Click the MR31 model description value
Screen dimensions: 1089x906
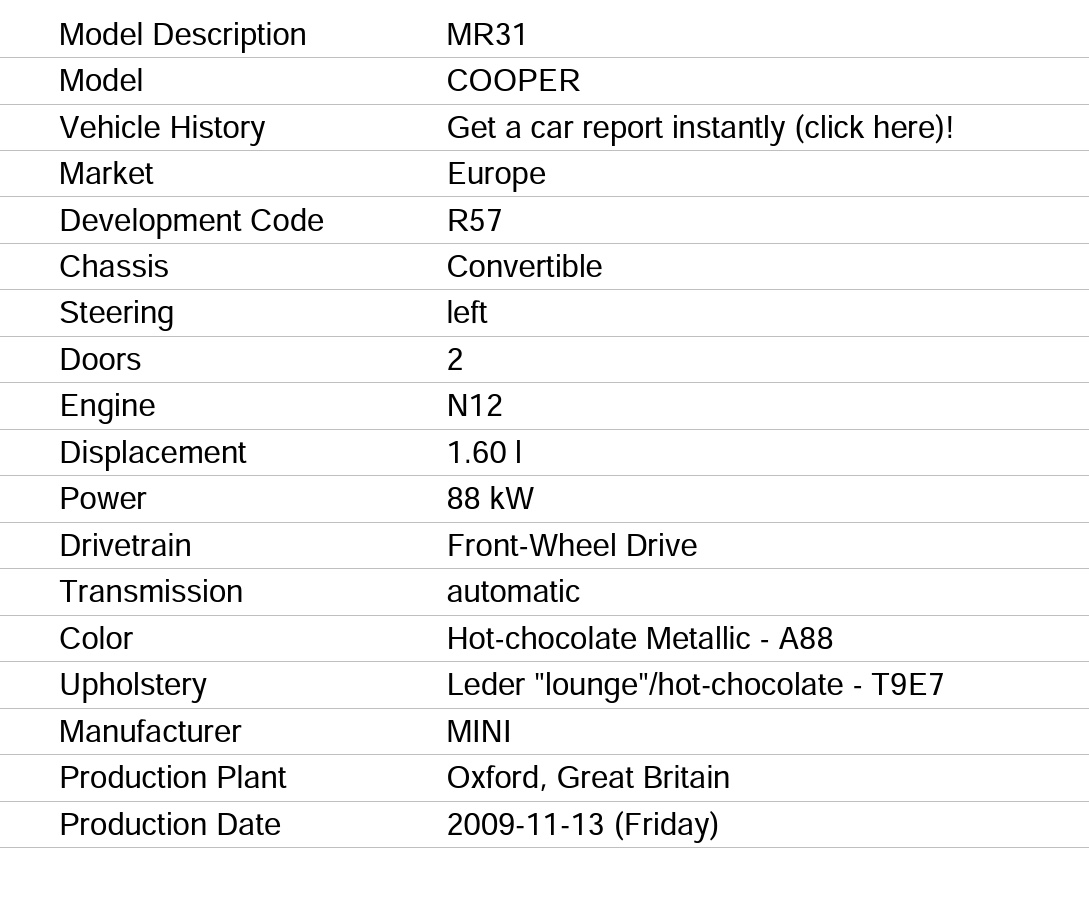click(x=487, y=35)
